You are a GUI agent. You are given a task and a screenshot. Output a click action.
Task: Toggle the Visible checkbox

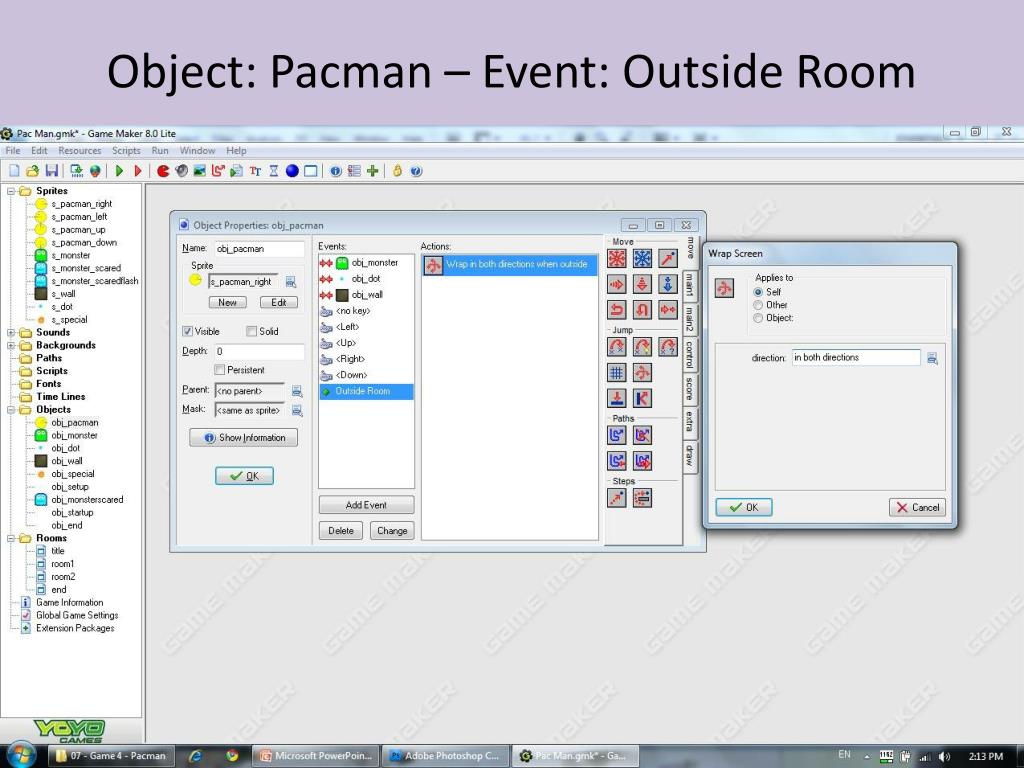click(187, 331)
